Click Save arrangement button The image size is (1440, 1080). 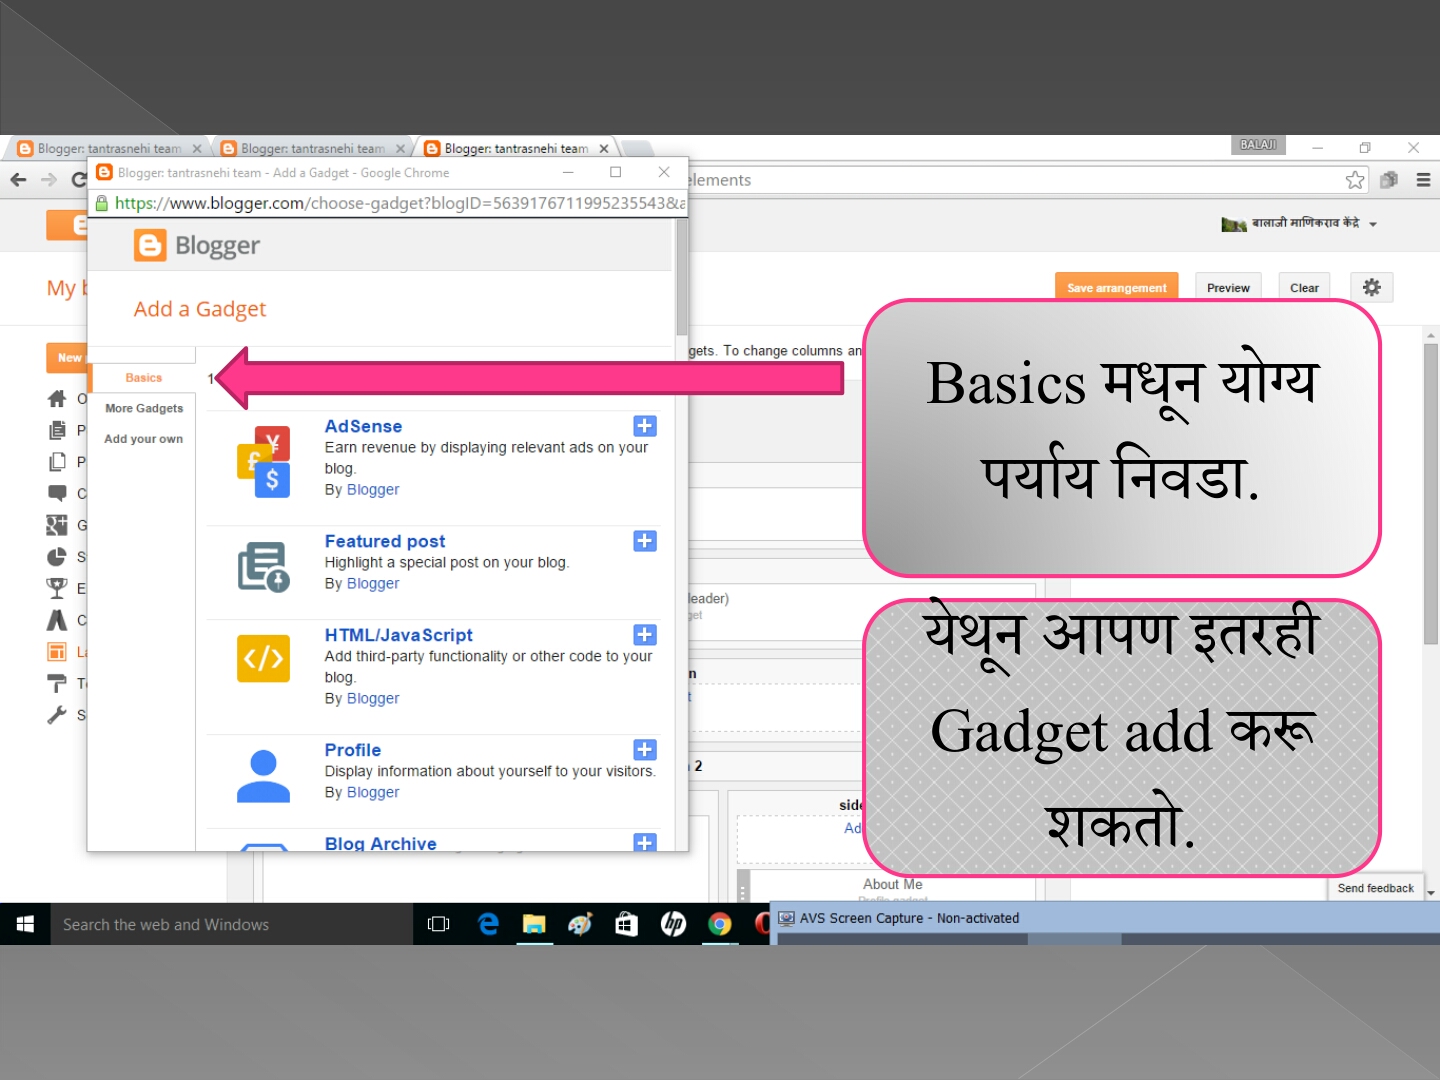click(x=1117, y=288)
